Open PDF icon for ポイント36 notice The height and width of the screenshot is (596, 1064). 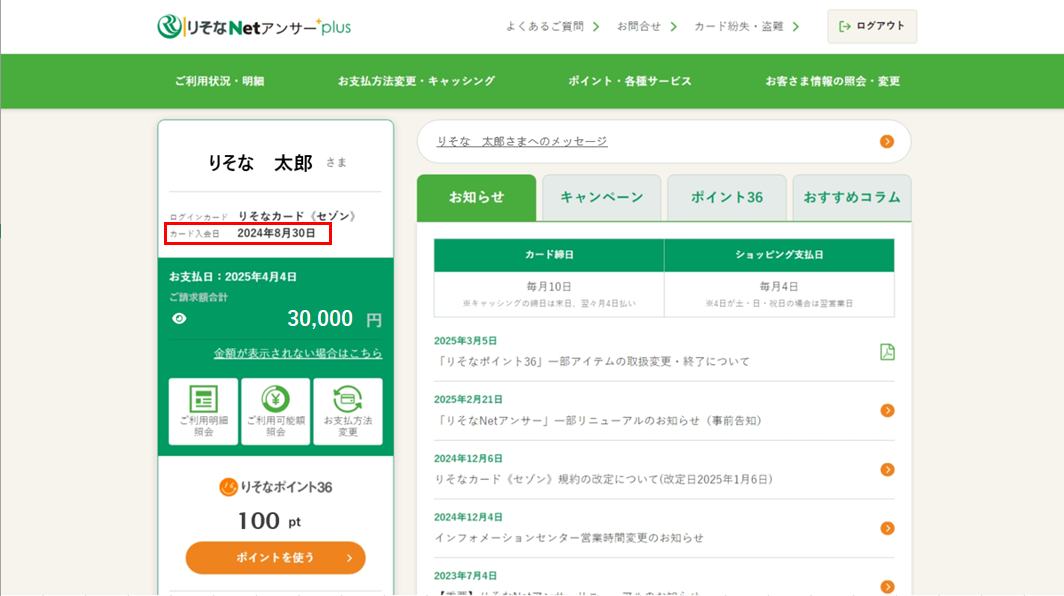click(888, 352)
